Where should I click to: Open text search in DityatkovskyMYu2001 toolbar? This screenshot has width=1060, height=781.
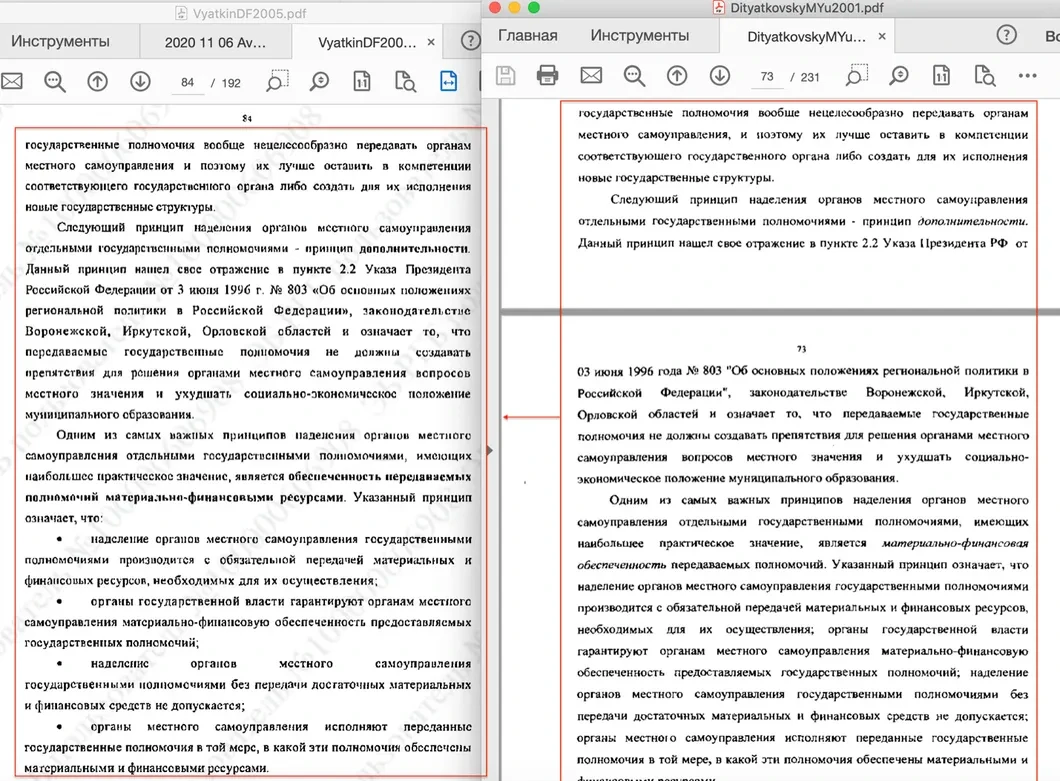point(634,75)
